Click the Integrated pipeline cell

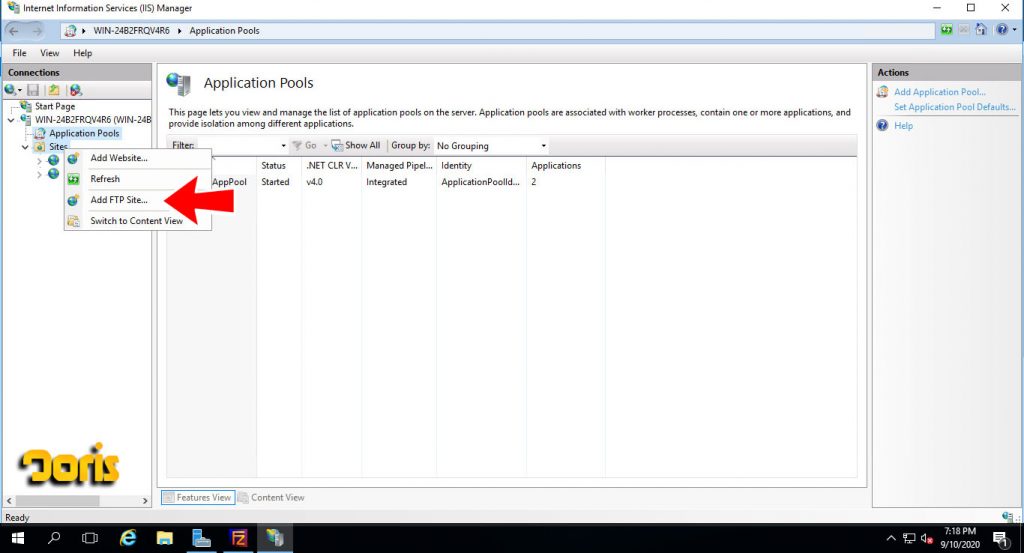386,182
